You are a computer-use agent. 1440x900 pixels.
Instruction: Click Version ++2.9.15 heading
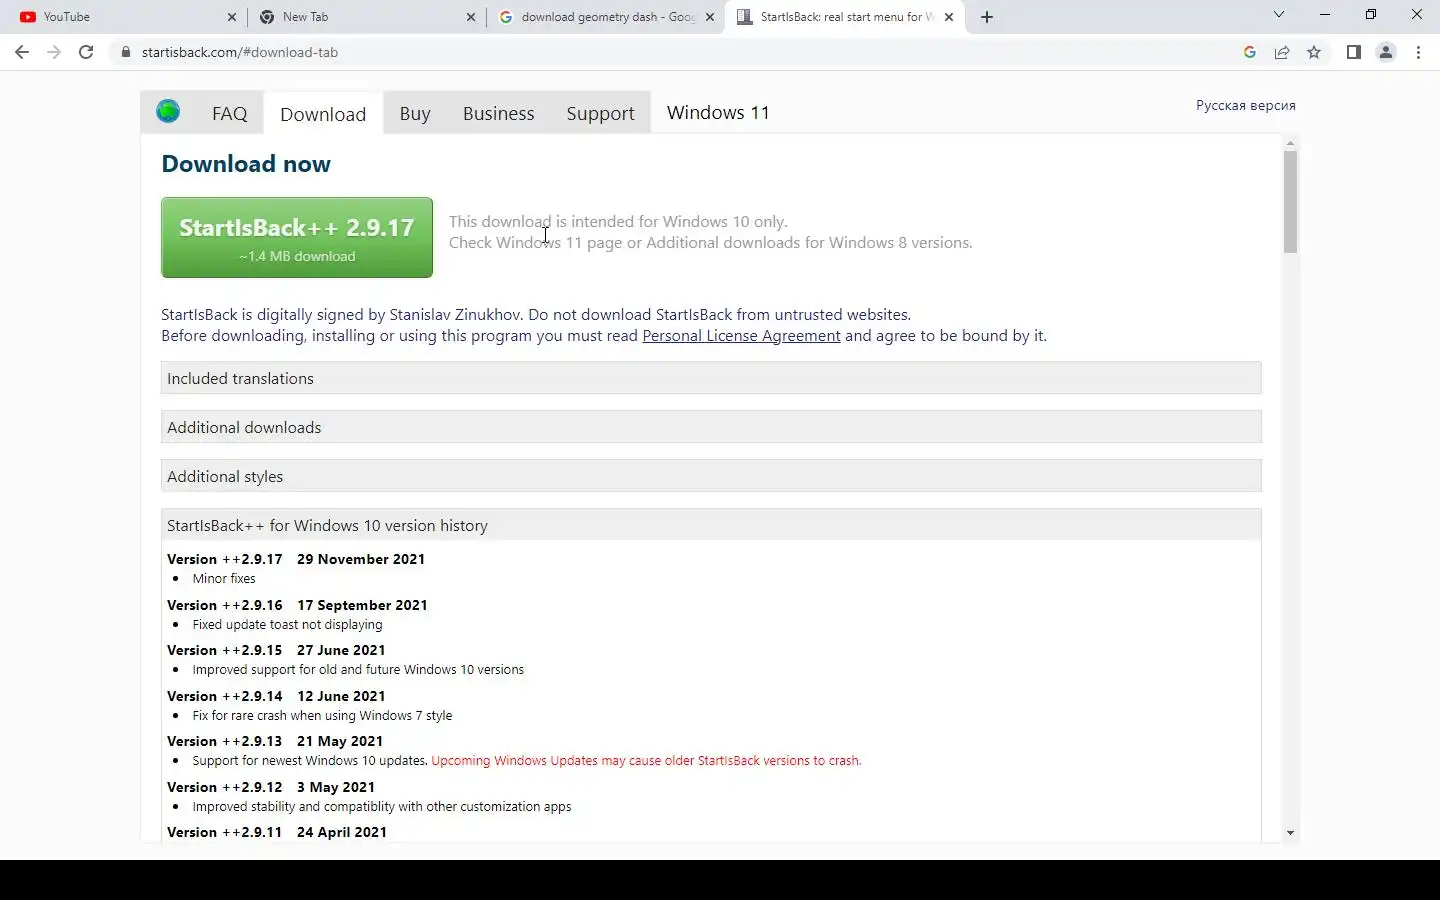coord(225,650)
